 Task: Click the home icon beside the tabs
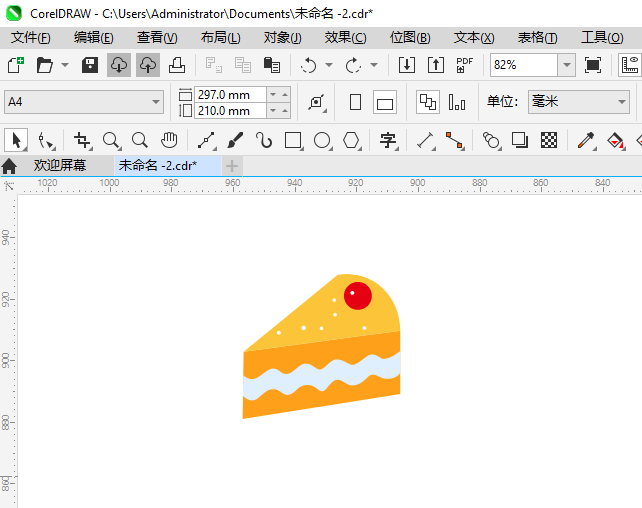[9, 166]
